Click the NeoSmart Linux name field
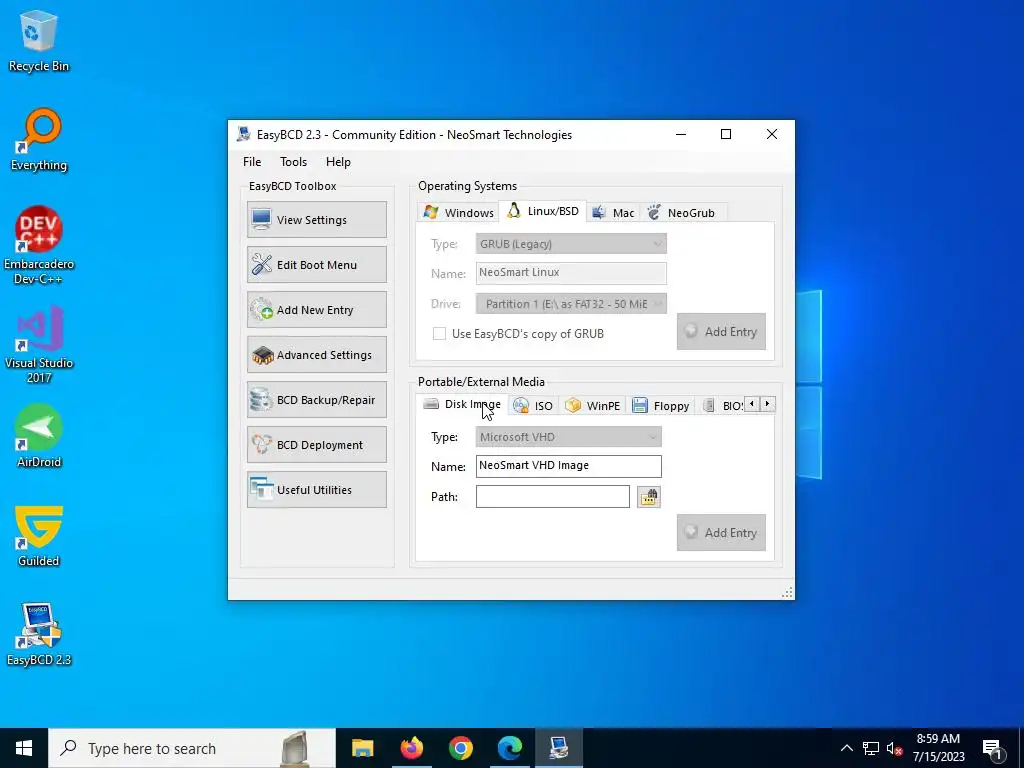Screen dimensions: 1024x768 [x=571, y=273]
